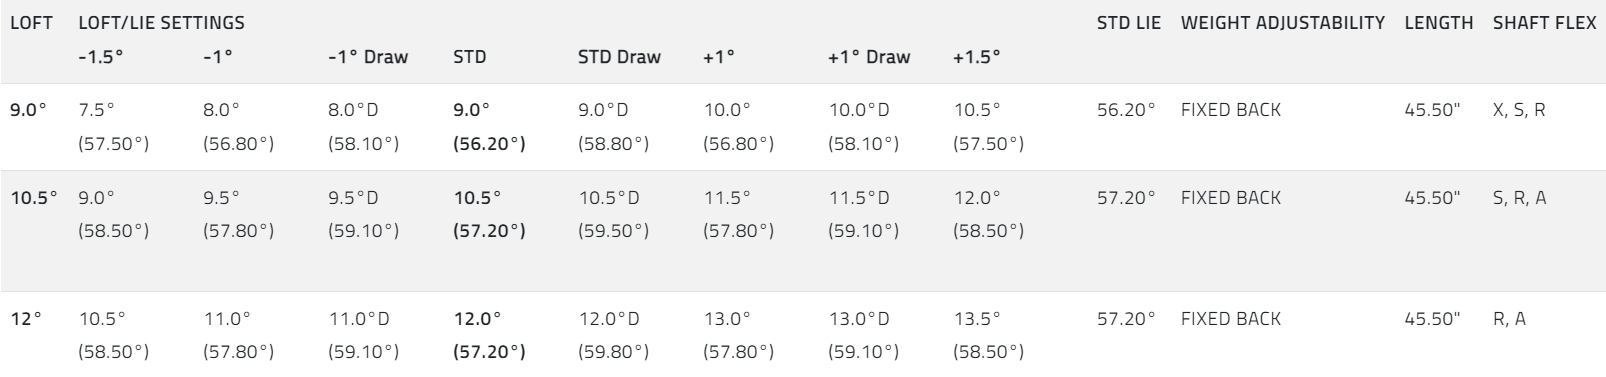
Task: Click the STD Draw column header
Action: pyautogui.click(x=619, y=57)
